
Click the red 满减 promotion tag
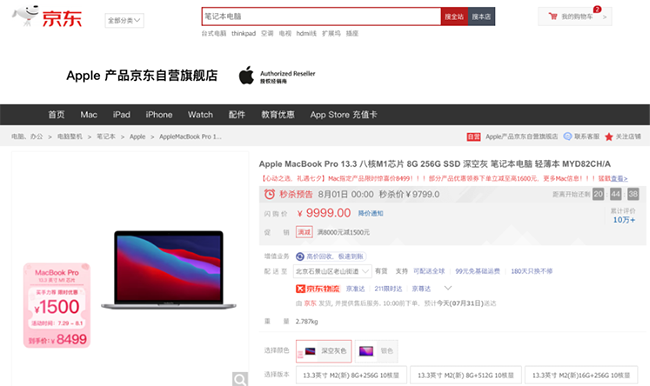pyautogui.click(x=304, y=232)
